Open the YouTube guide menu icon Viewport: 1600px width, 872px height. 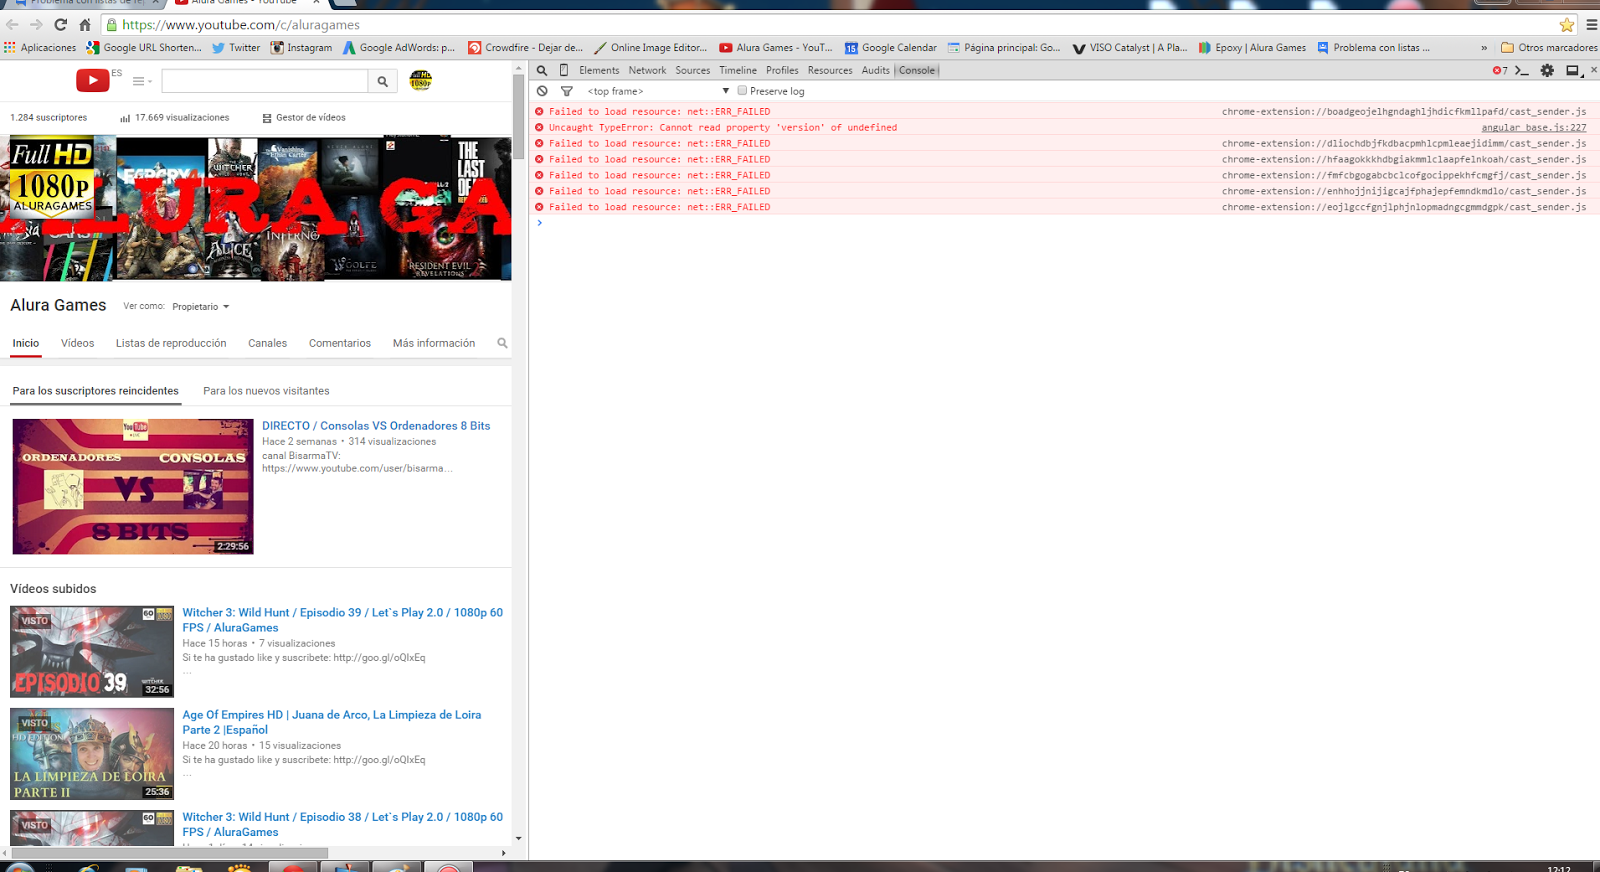[141, 81]
